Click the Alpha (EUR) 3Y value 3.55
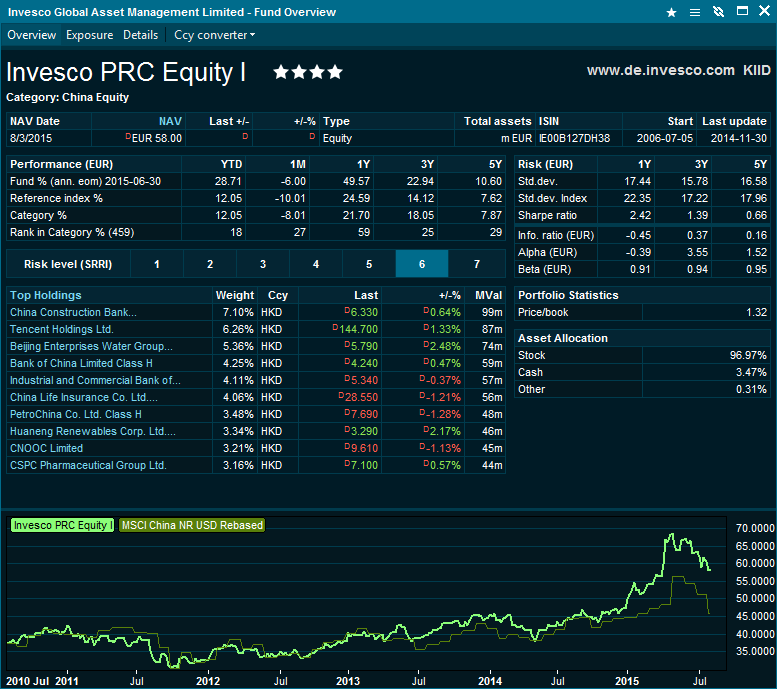Image resolution: width=777 pixels, height=689 pixels. tap(697, 252)
